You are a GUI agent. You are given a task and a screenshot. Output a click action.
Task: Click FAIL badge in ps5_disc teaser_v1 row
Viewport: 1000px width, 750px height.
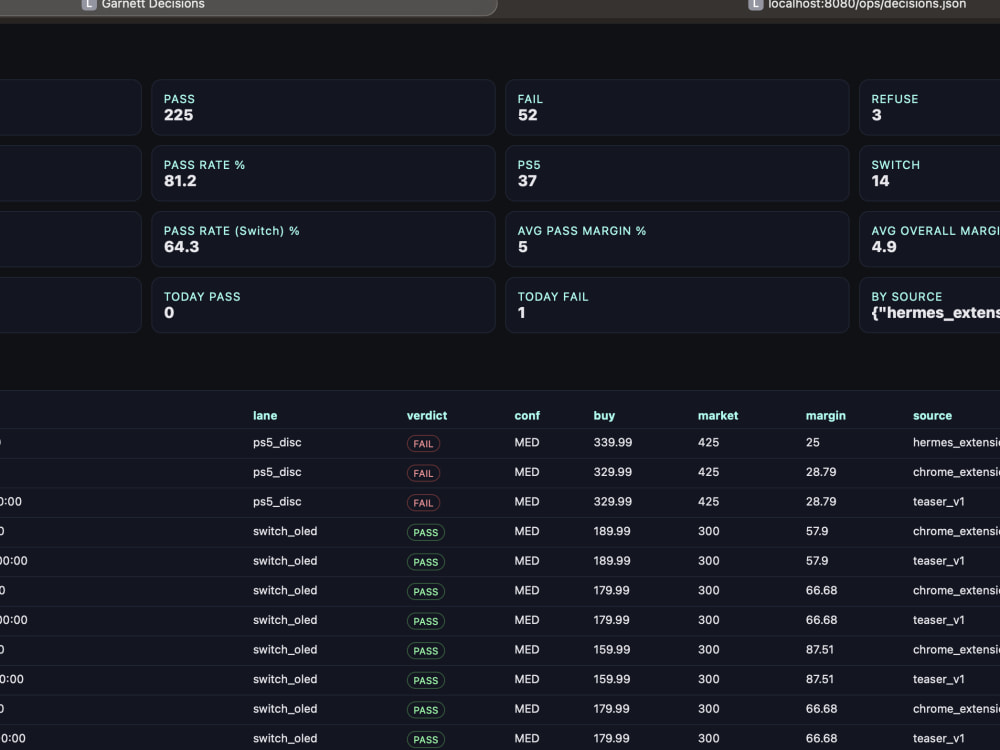423,503
